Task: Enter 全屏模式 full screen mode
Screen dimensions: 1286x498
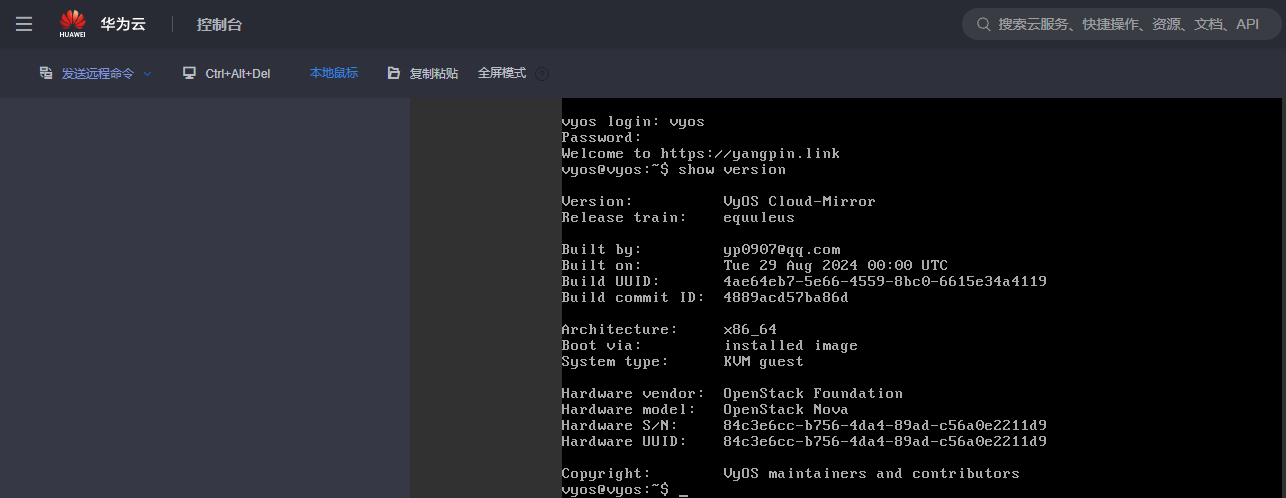Action: coord(502,73)
